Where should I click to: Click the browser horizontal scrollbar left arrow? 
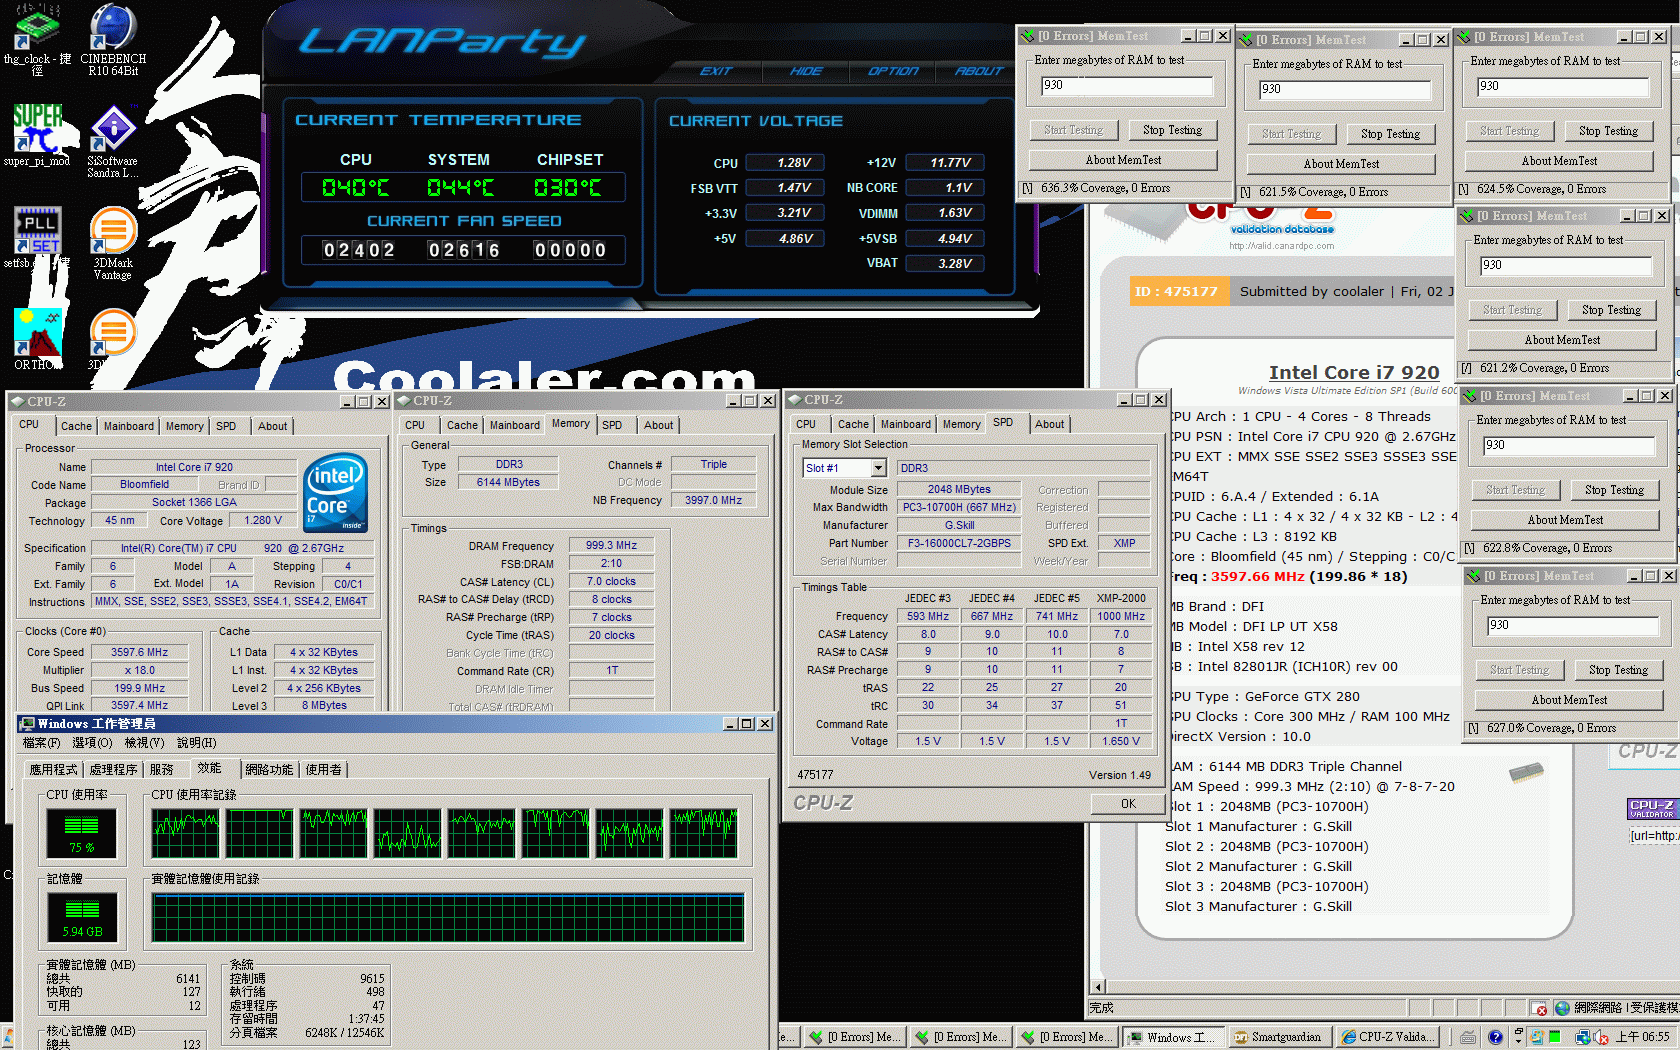1098,987
